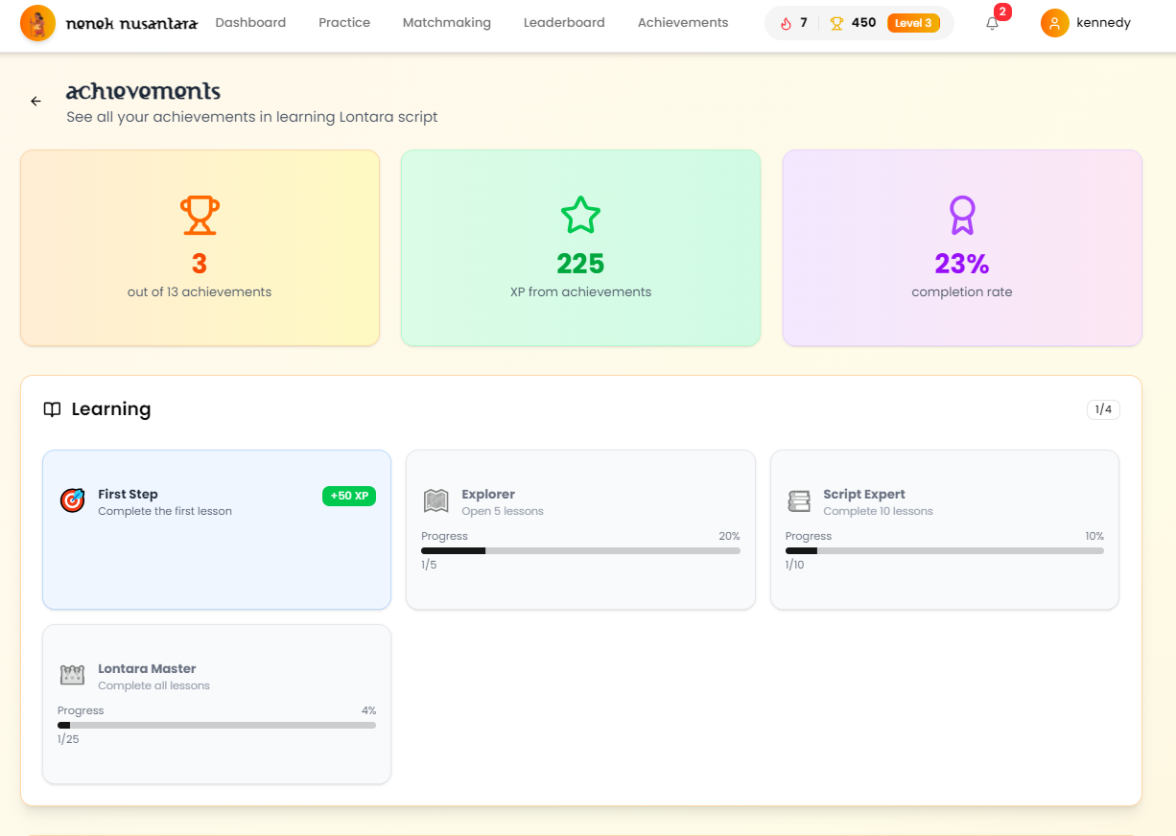Click the purple ribbon icon in completion card
The image size is (1176, 836).
[962, 215]
